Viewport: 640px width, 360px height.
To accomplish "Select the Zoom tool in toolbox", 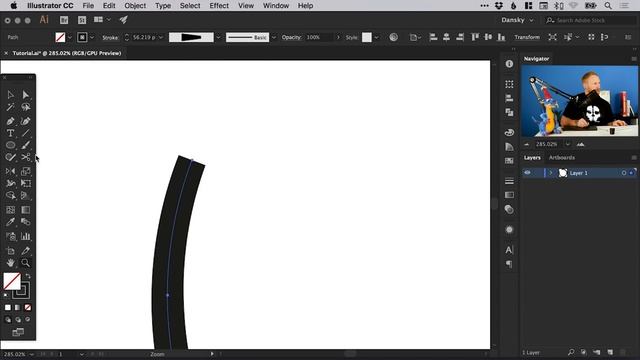I will click(x=26, y=263).
